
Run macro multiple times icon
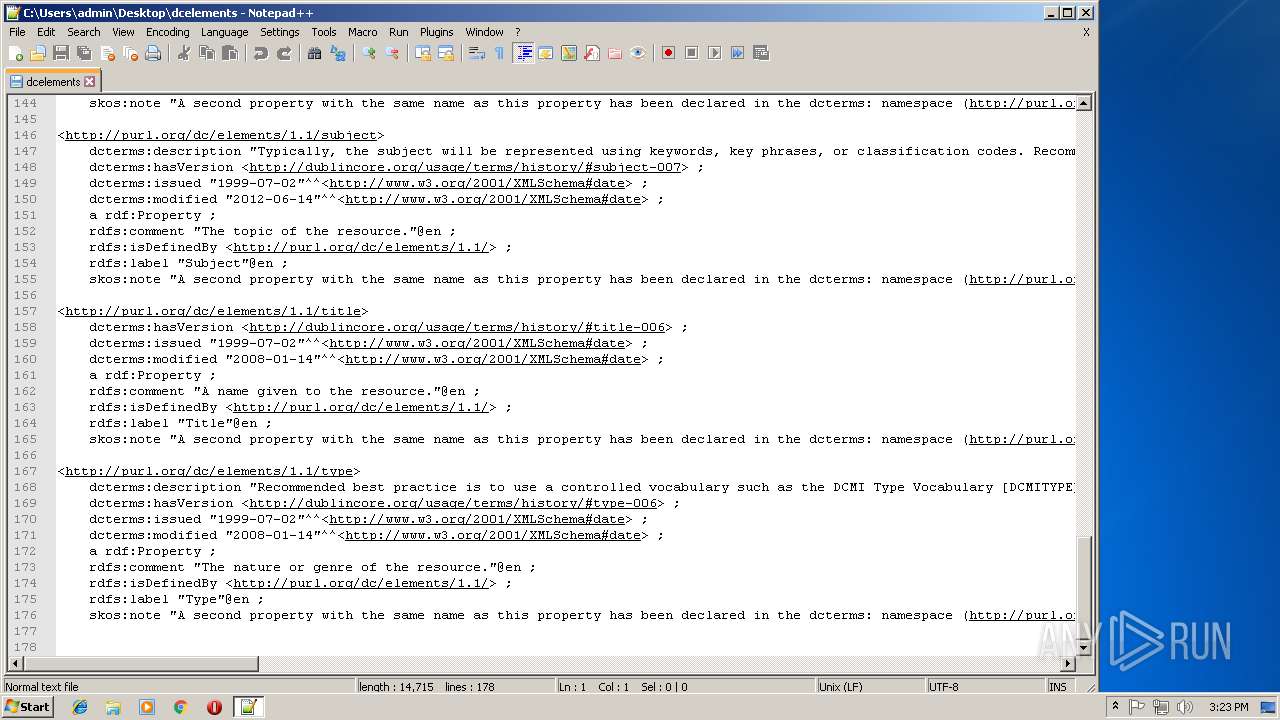click(738, 53)
